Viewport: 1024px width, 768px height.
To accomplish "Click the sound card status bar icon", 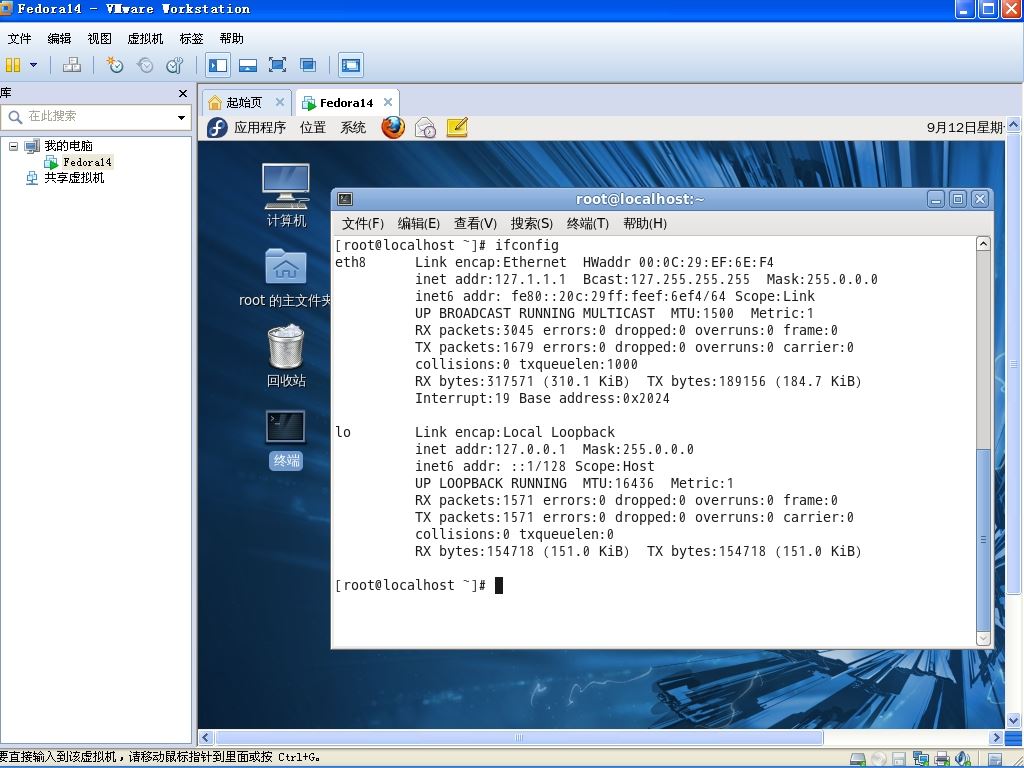I will click(963, 759).
